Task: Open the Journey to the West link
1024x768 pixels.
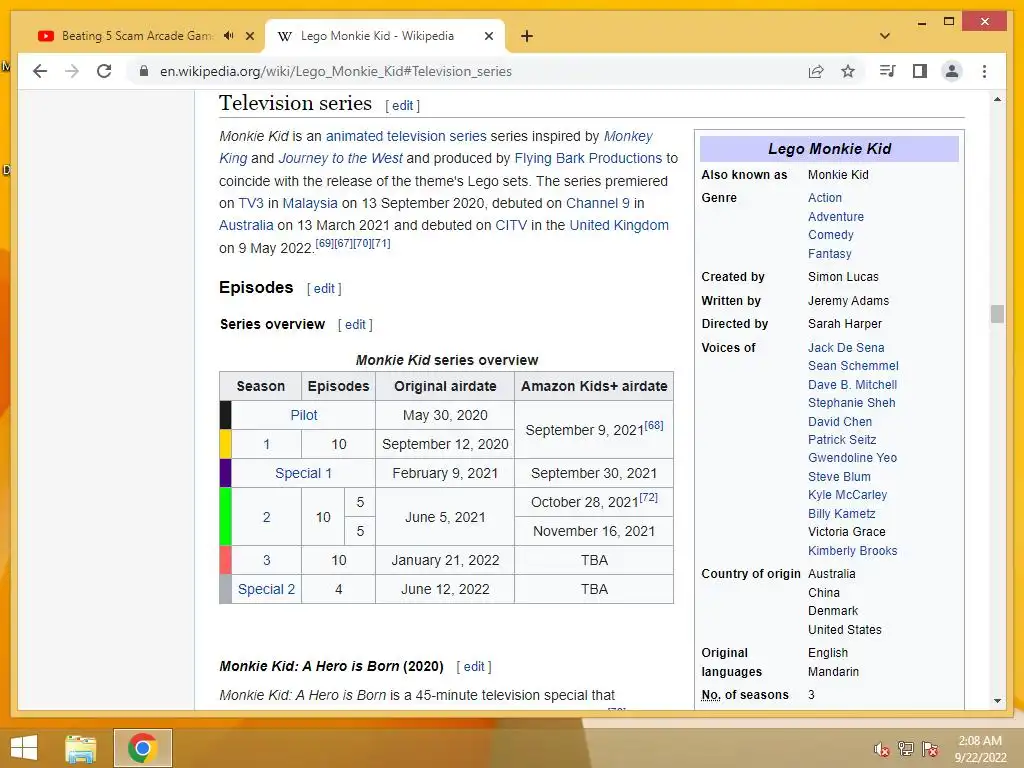Action: click(340, 158)
